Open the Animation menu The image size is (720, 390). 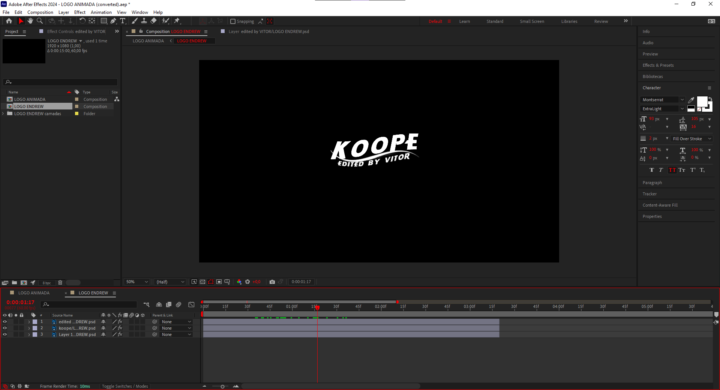point(101,12)
